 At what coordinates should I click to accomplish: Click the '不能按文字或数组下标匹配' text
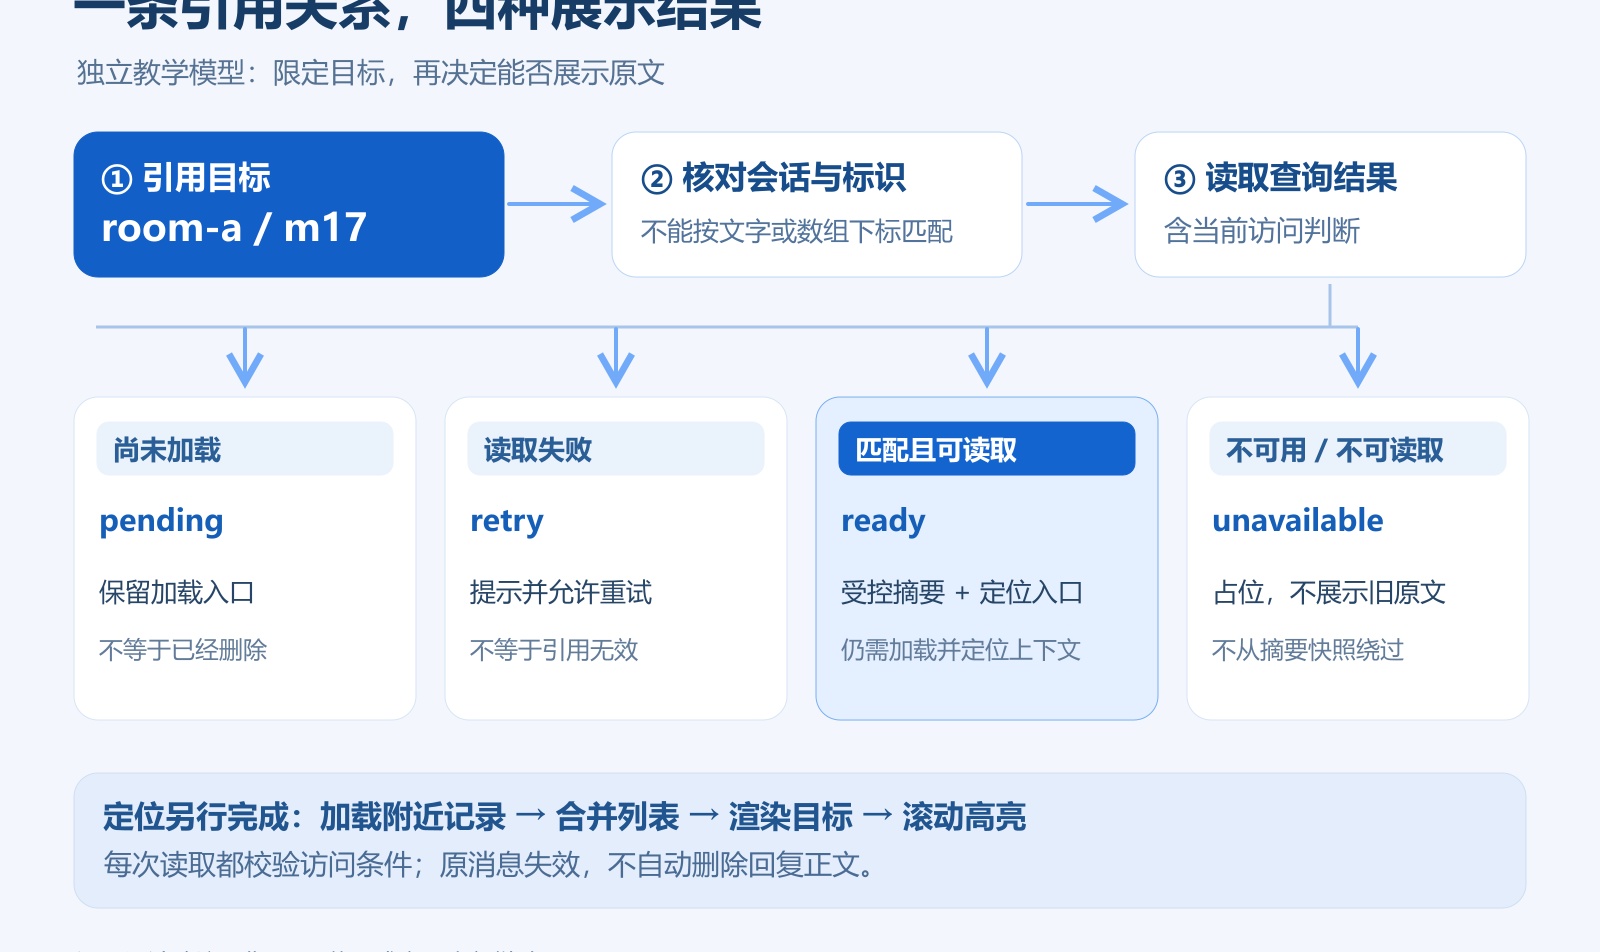797,232
